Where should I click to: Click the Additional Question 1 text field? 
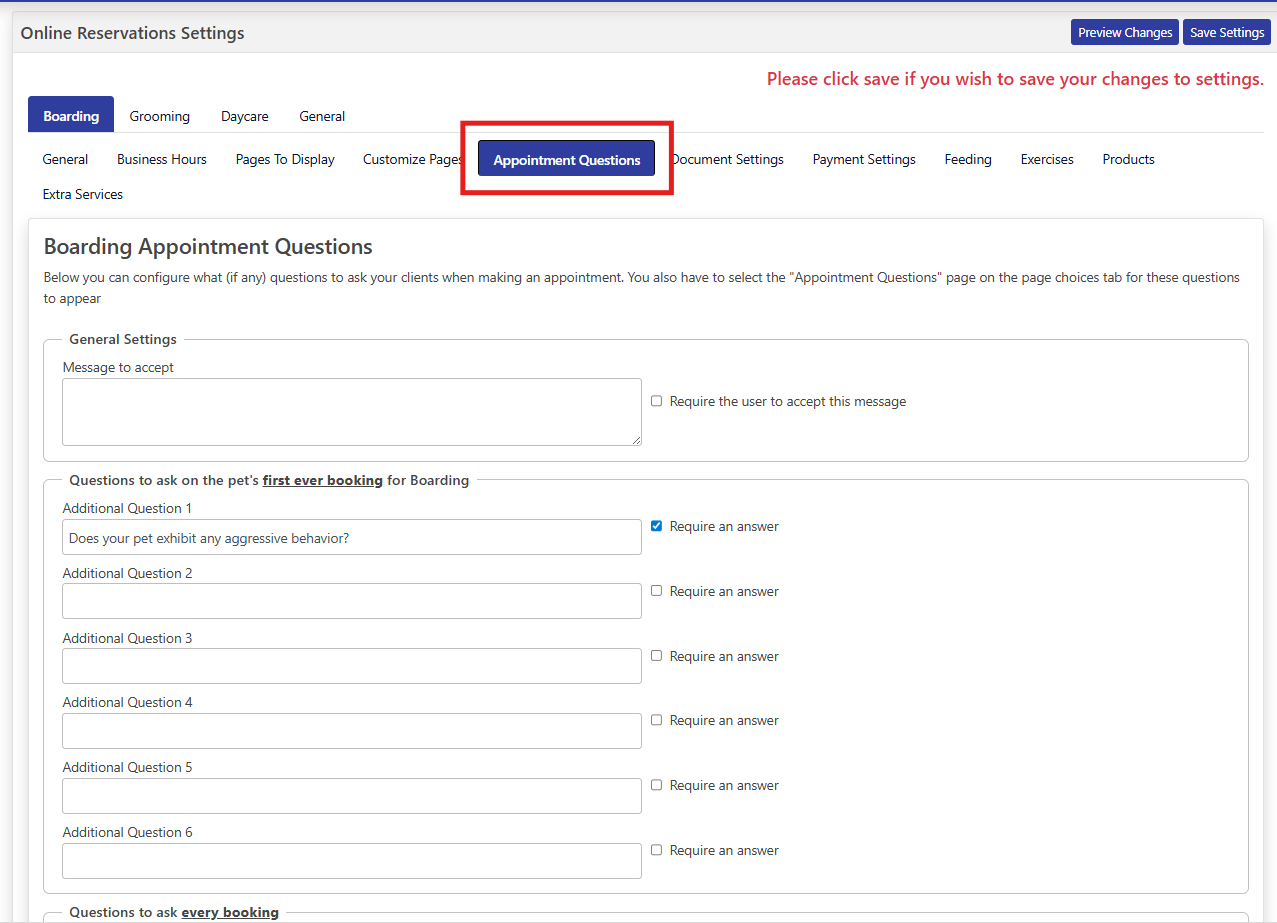pos(351,537)
